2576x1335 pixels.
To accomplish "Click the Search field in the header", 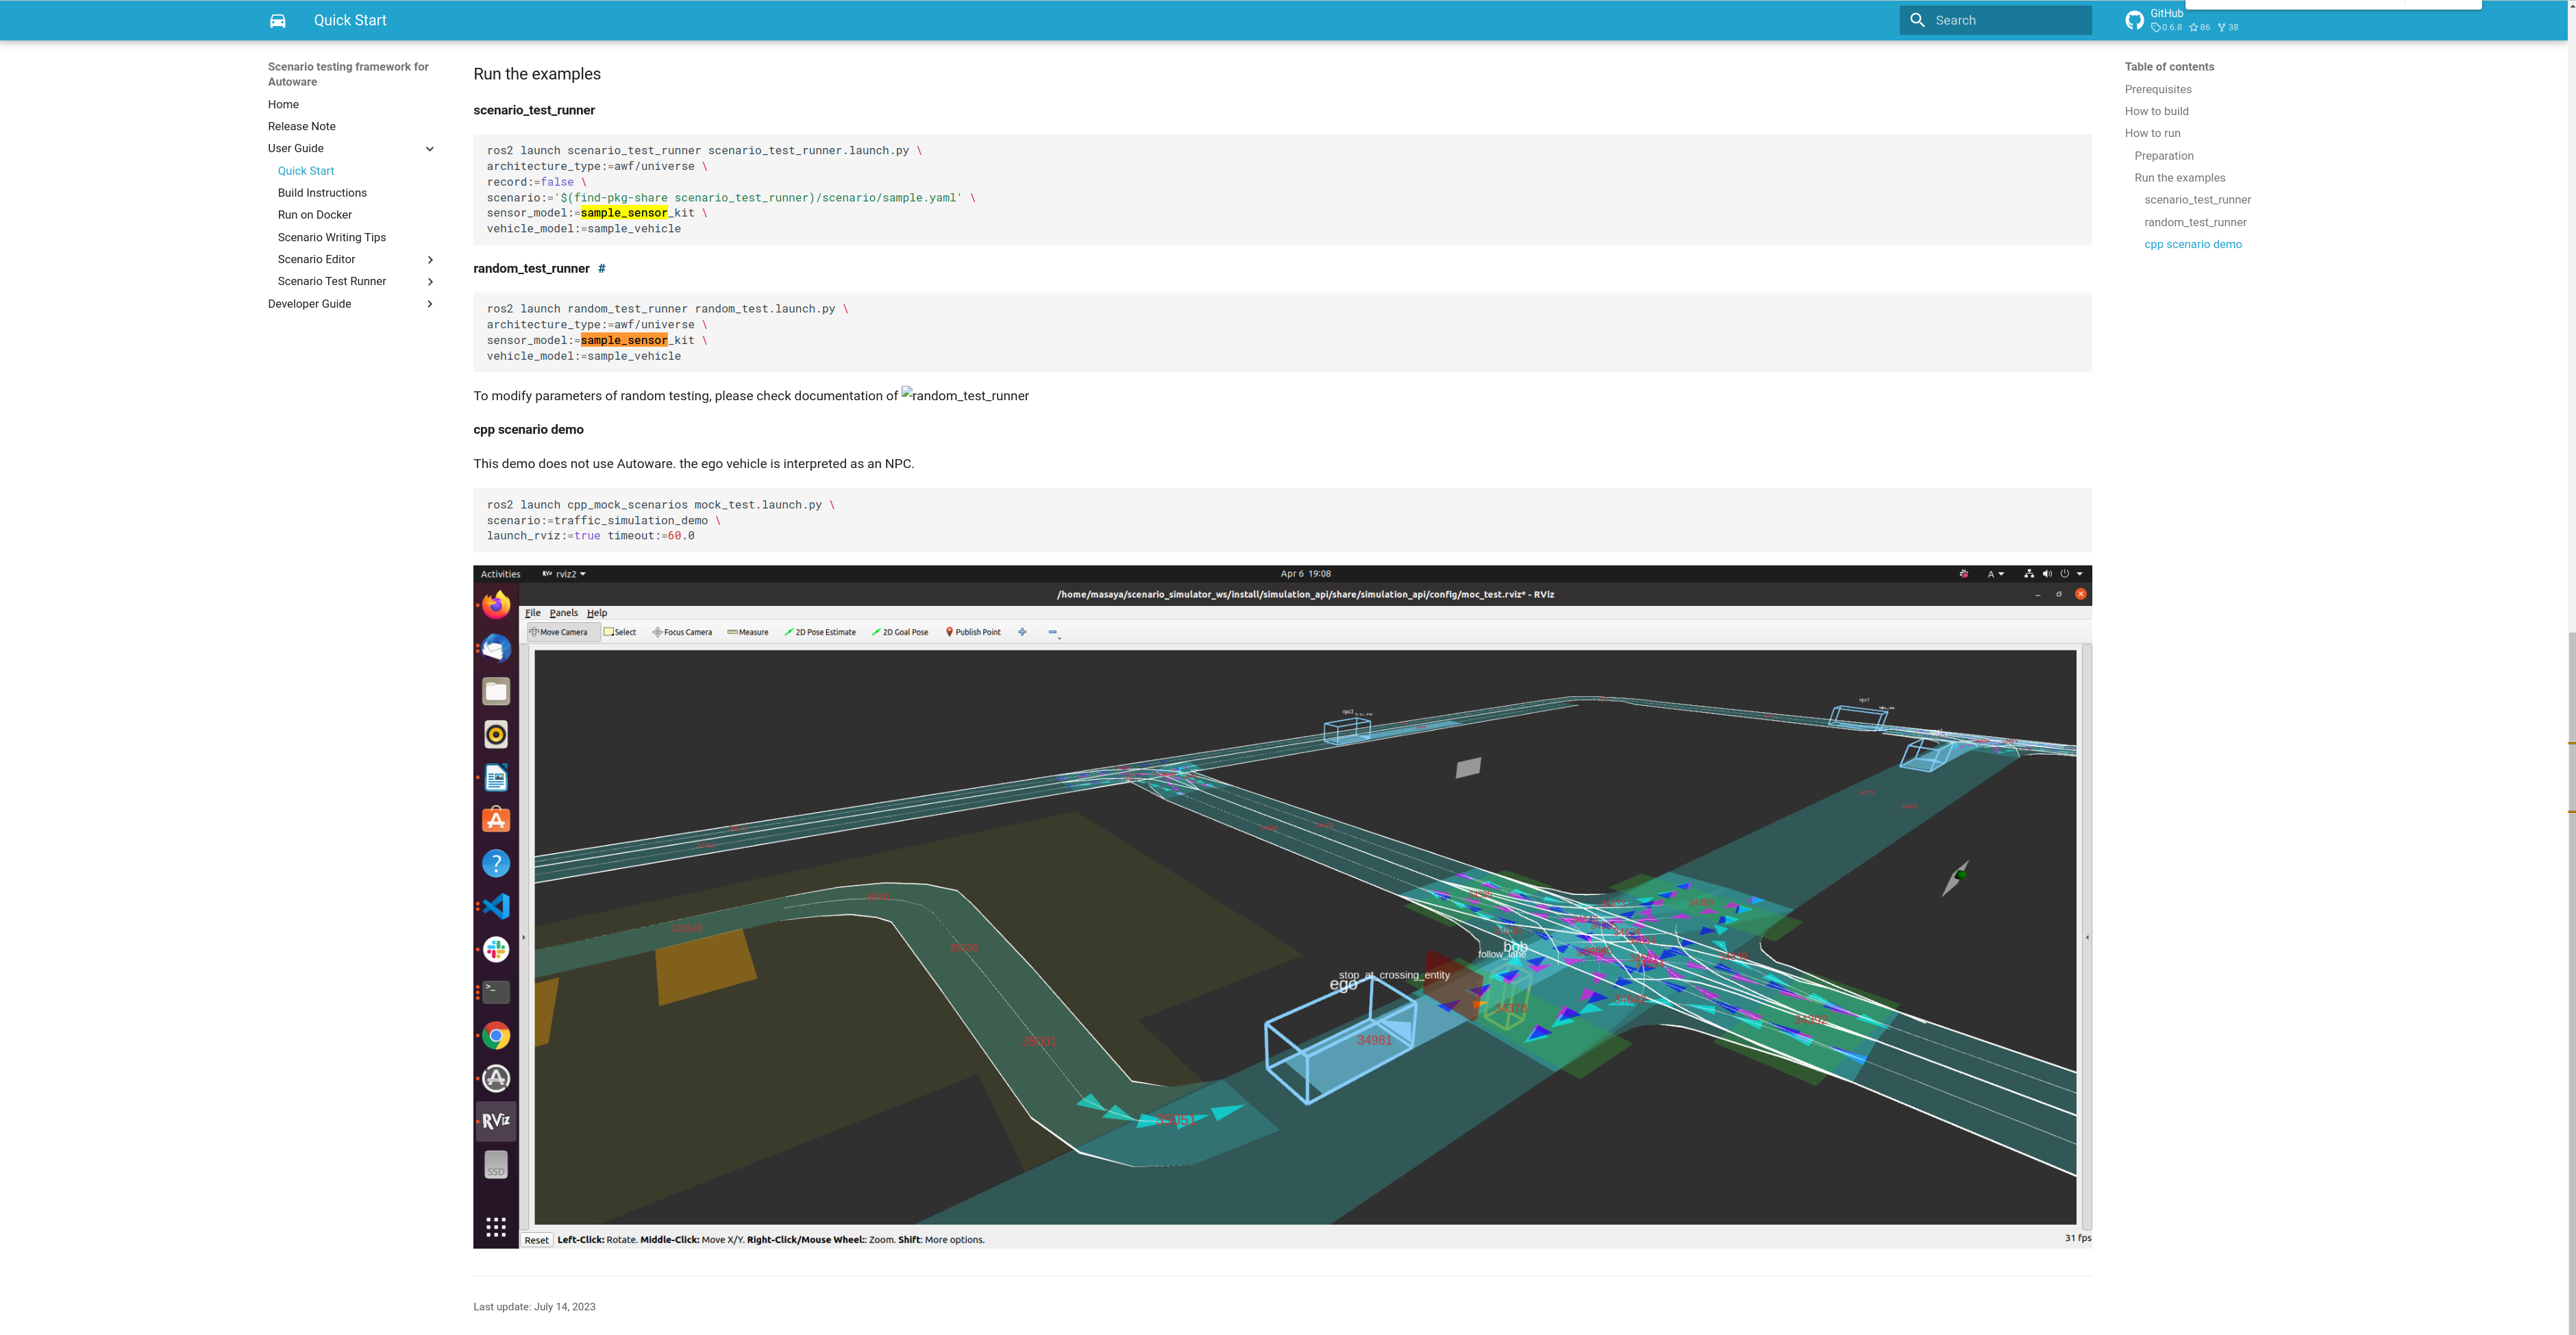I will tap(1994, 19).
